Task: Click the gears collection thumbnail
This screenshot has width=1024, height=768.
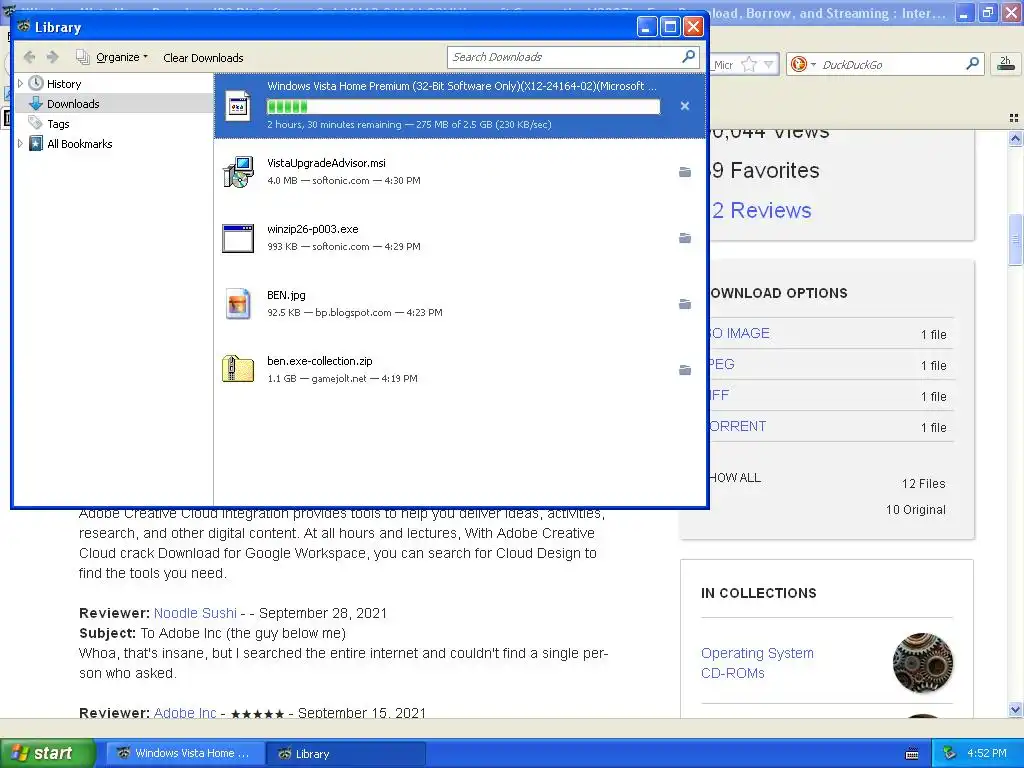Action: click(923, 662)
